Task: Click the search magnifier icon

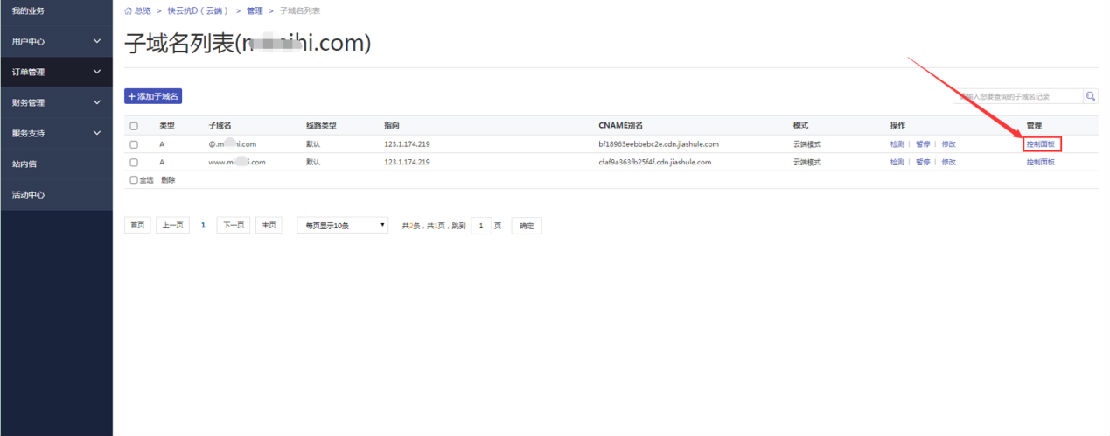Action: 1090,97
